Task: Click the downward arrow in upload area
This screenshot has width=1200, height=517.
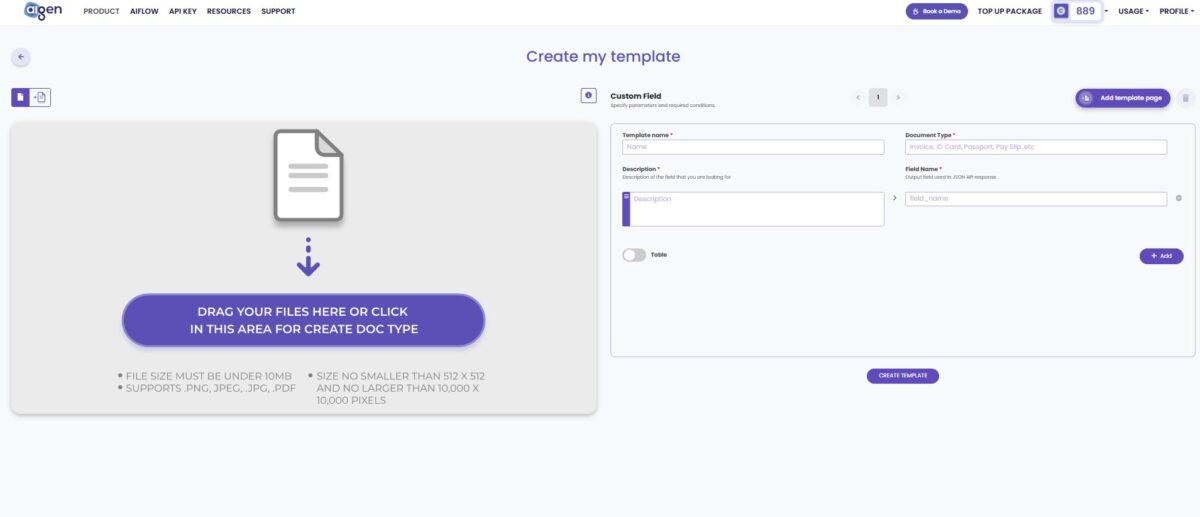Action: point(309,257)
